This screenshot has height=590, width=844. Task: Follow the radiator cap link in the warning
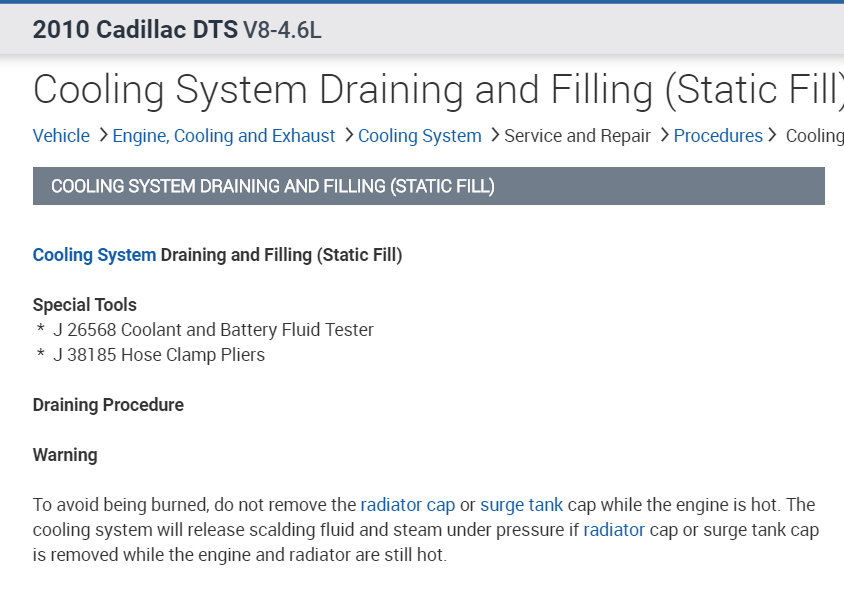pos(407,505)
